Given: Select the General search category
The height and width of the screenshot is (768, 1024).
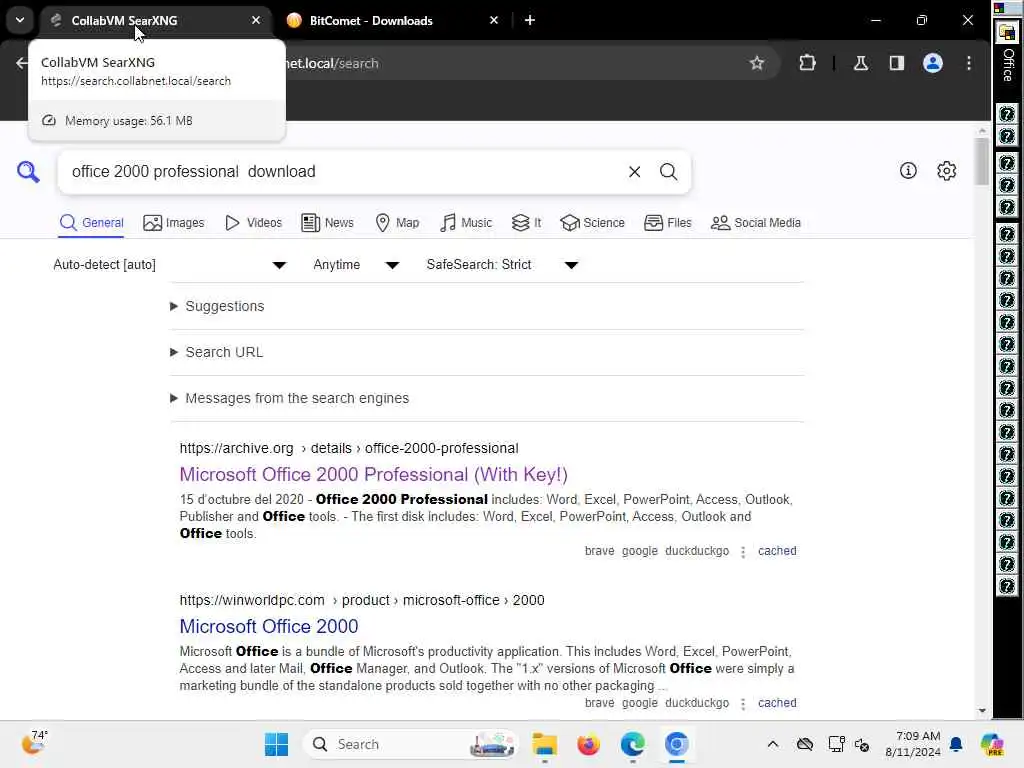Looking at the screenshot, I should point(91,223).
